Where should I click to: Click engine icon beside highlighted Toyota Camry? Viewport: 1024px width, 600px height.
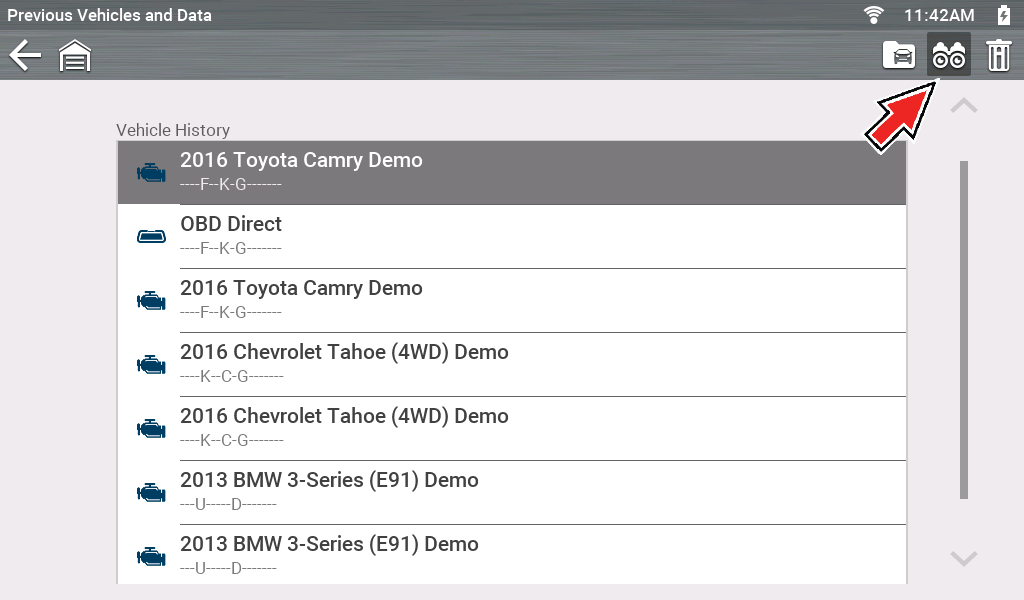pyautogui.click(x=151, y=172)
